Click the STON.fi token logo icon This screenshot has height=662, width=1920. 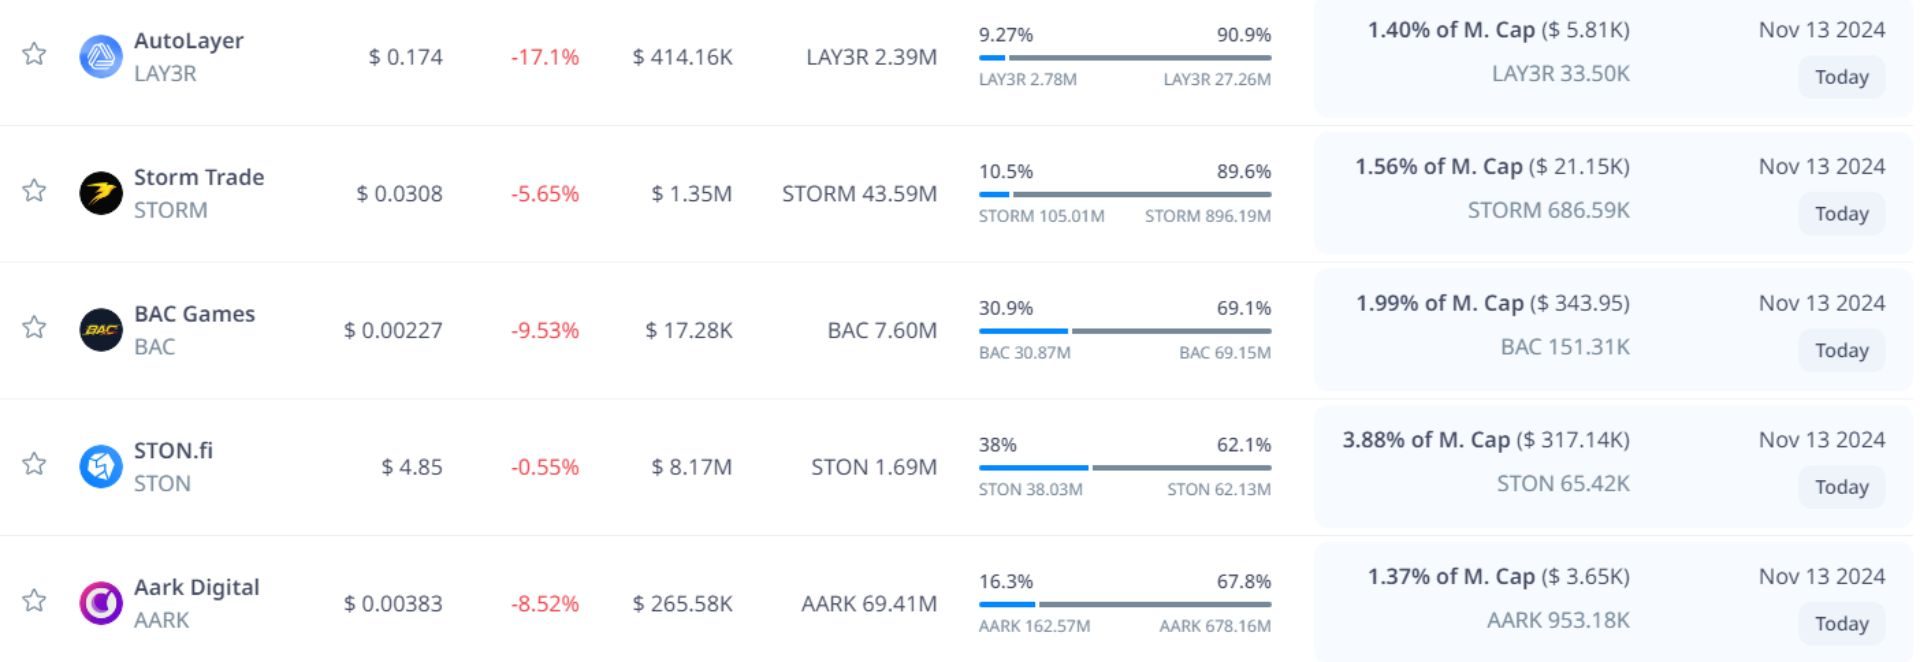[x=101, y=466]
